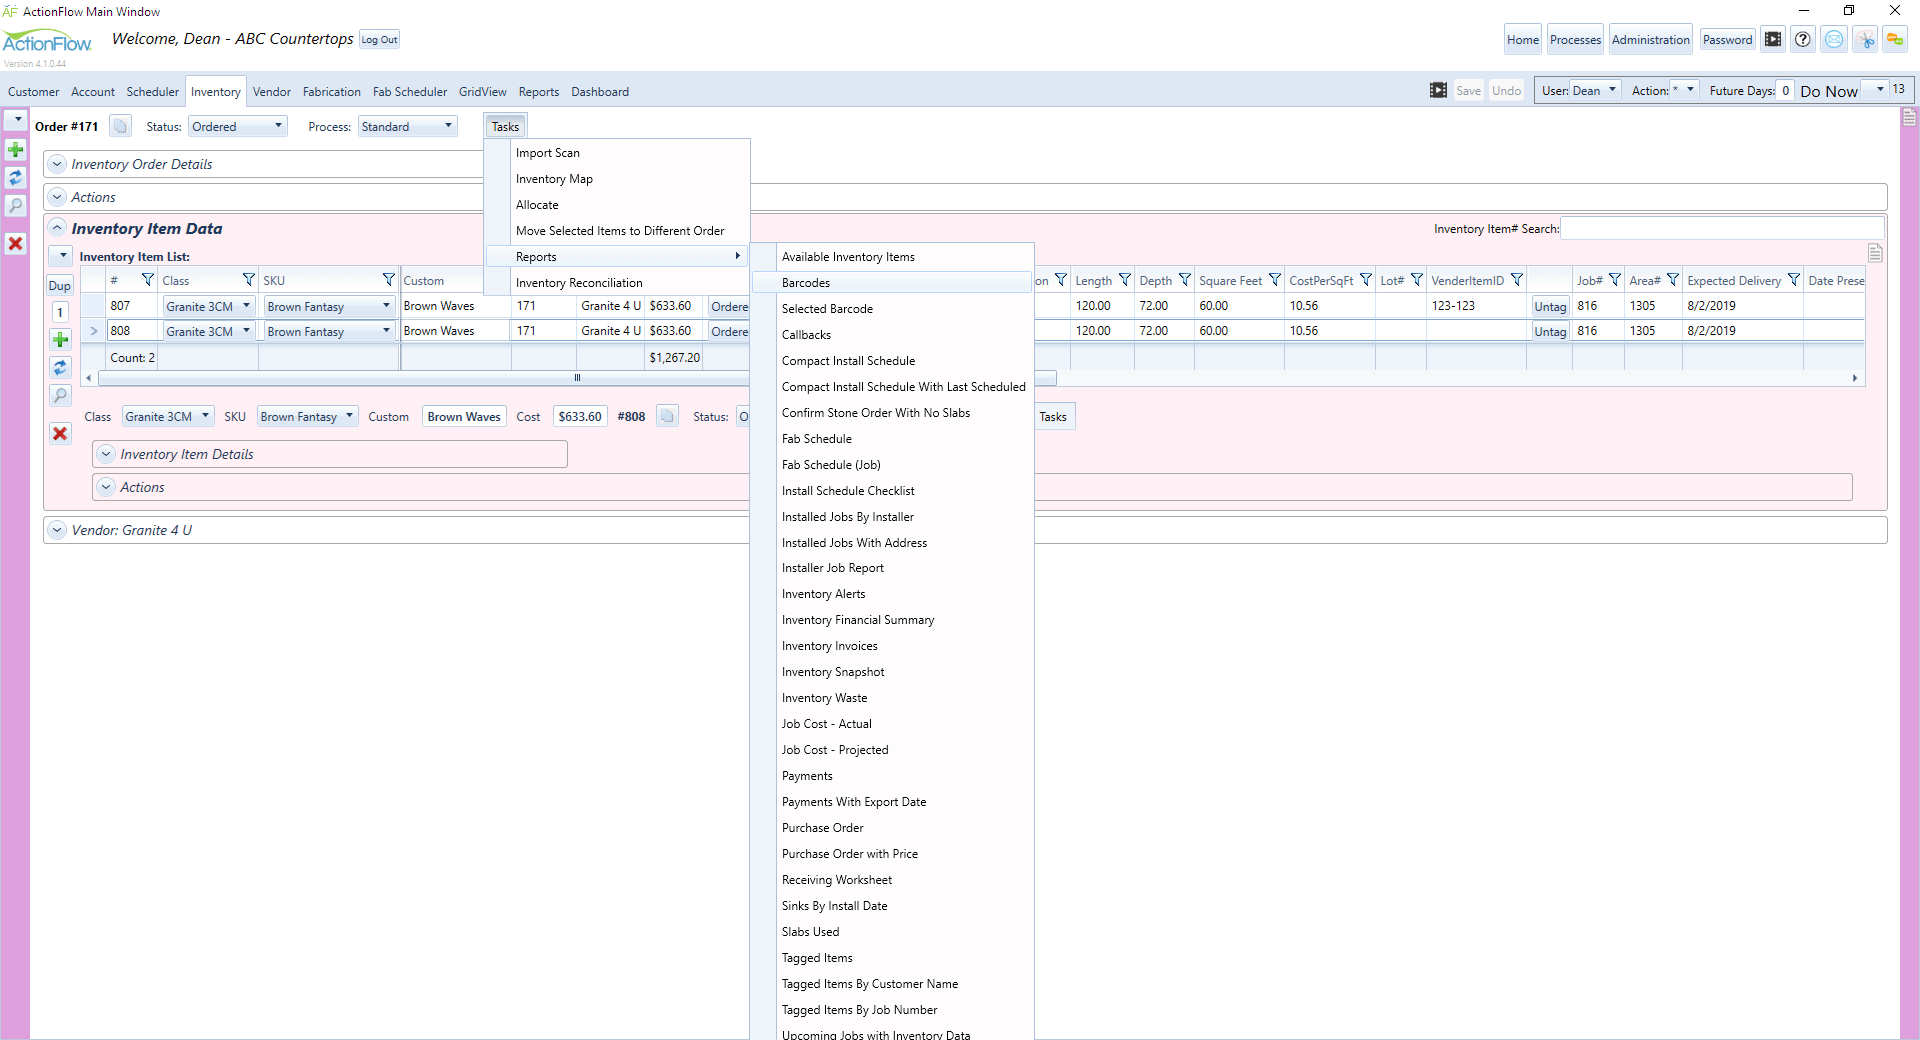Click inside the Inventory Item# Search field

1720,228
